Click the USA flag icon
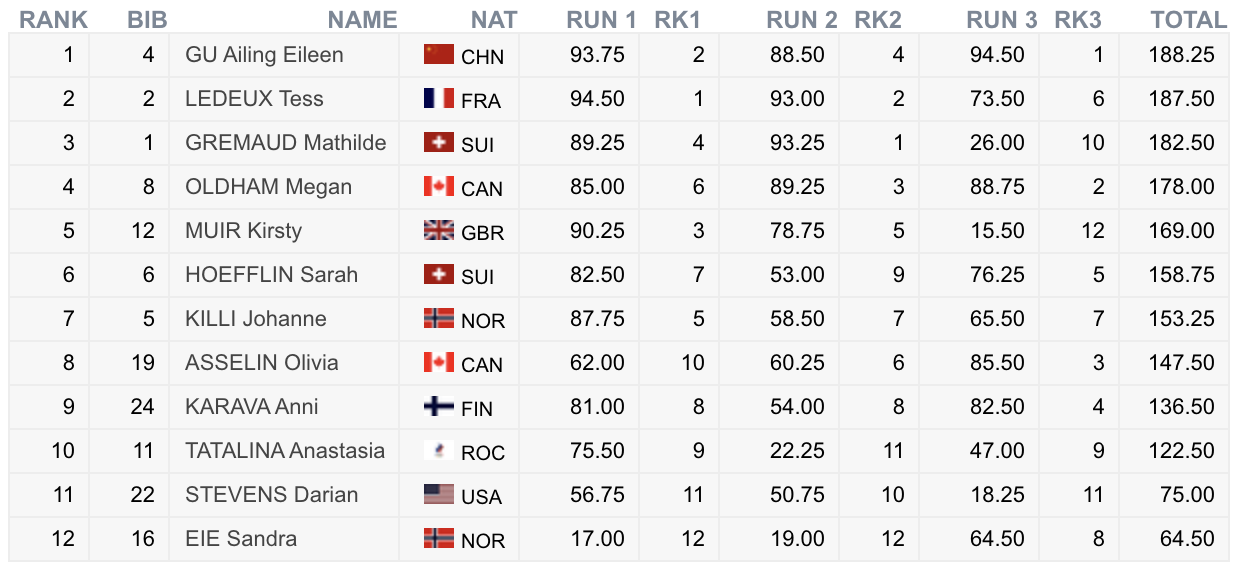The image size is (1240, 568). point(439,495)
